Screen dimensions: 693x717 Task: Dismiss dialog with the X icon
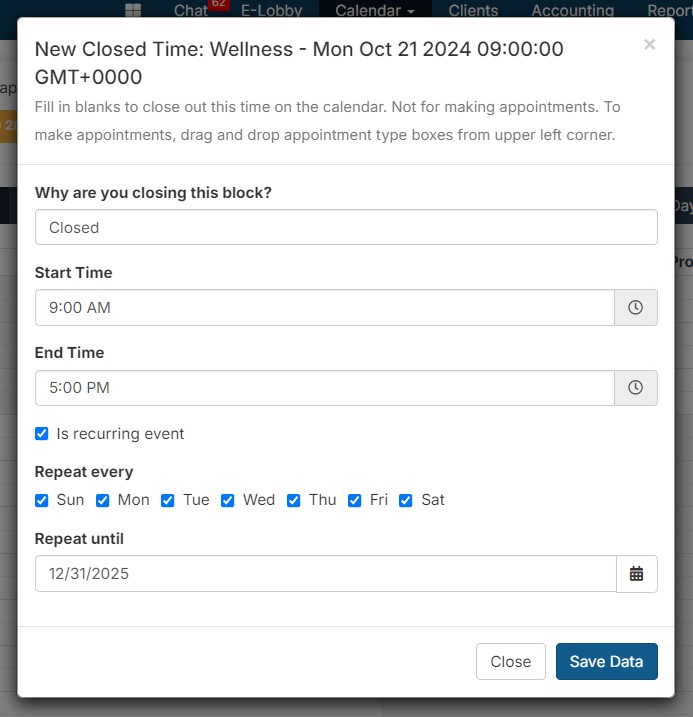(x=650, y=44)
